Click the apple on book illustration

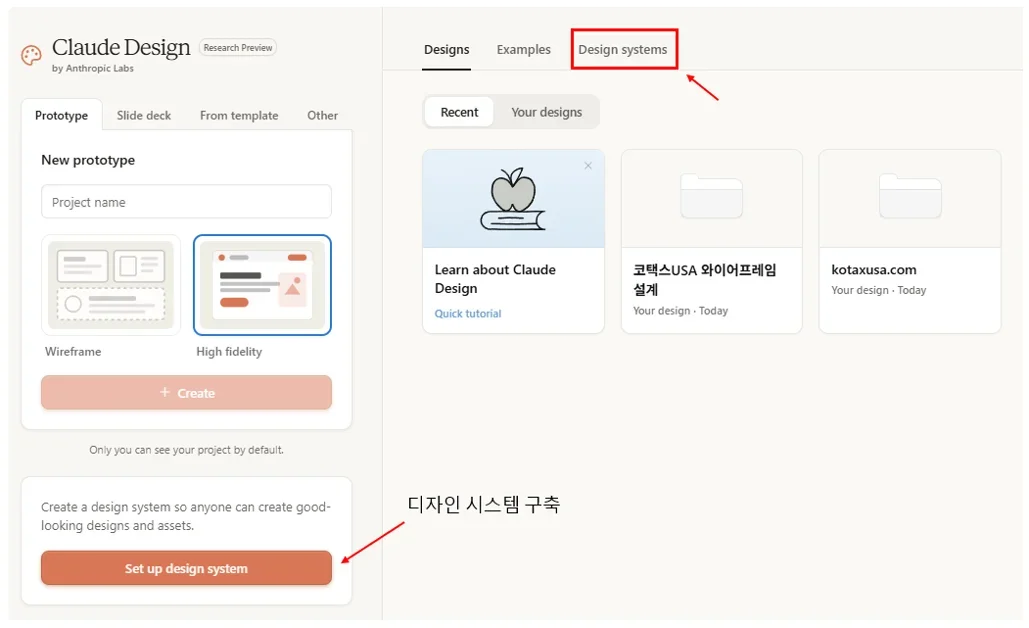[x=513, y=199]
